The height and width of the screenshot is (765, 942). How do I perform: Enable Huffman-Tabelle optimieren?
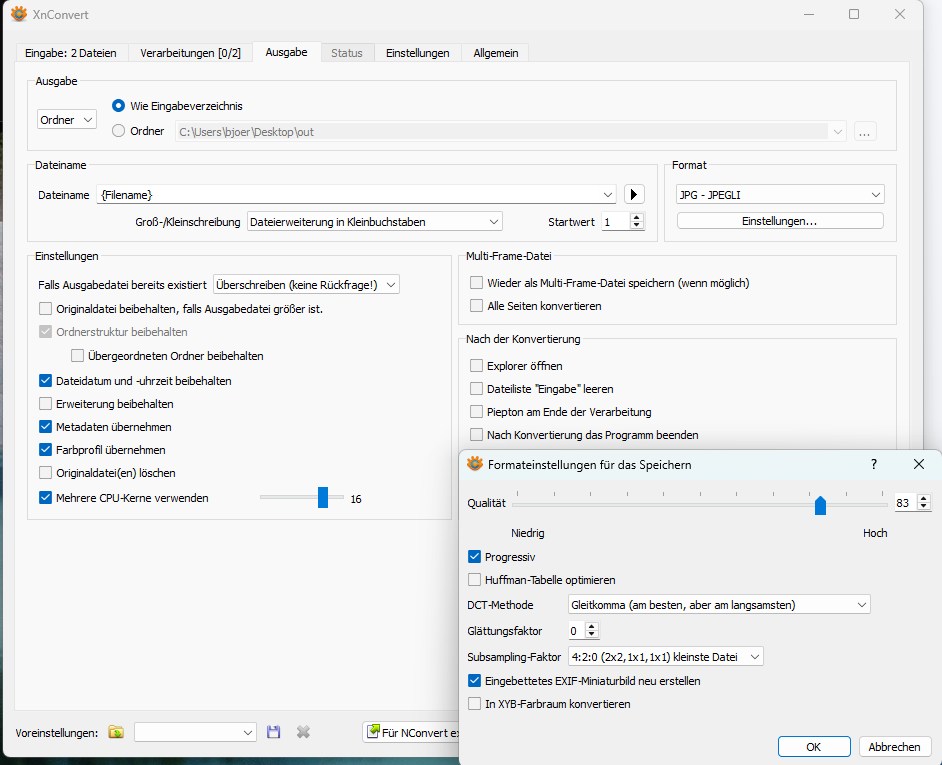tap(474, 580)
